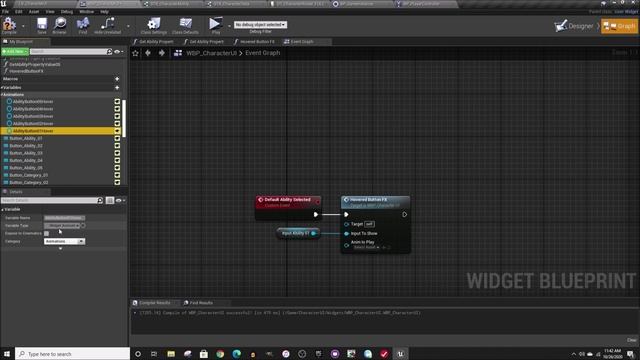
Task: Open File menu
Action: pyautogui.click(x=5, y=12)
